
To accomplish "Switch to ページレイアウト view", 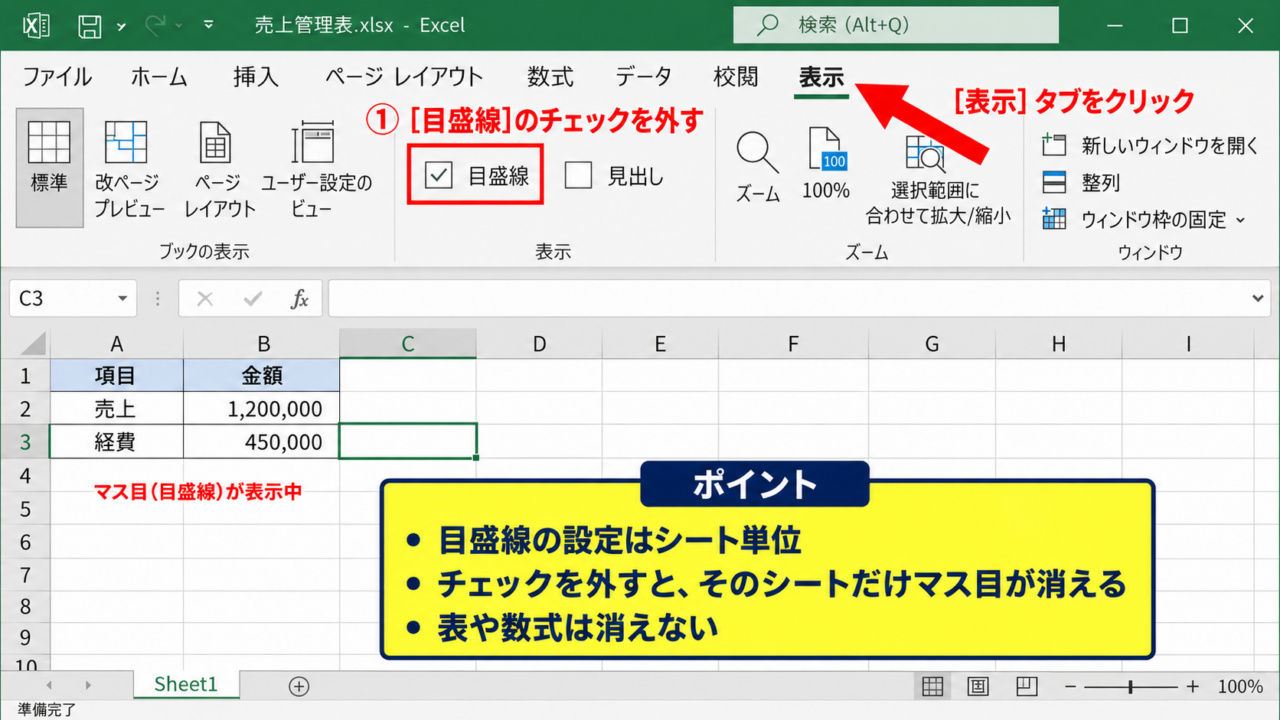I will pos(219,167).
